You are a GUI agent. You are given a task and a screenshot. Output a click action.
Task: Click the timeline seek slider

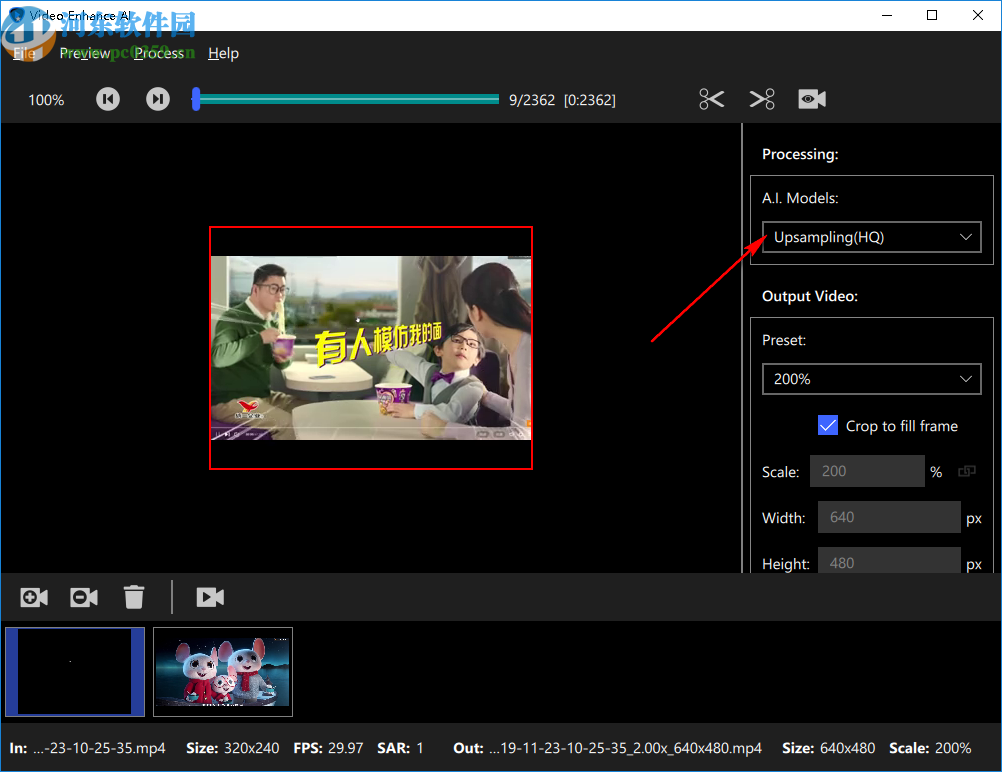[x=345, y=98]
